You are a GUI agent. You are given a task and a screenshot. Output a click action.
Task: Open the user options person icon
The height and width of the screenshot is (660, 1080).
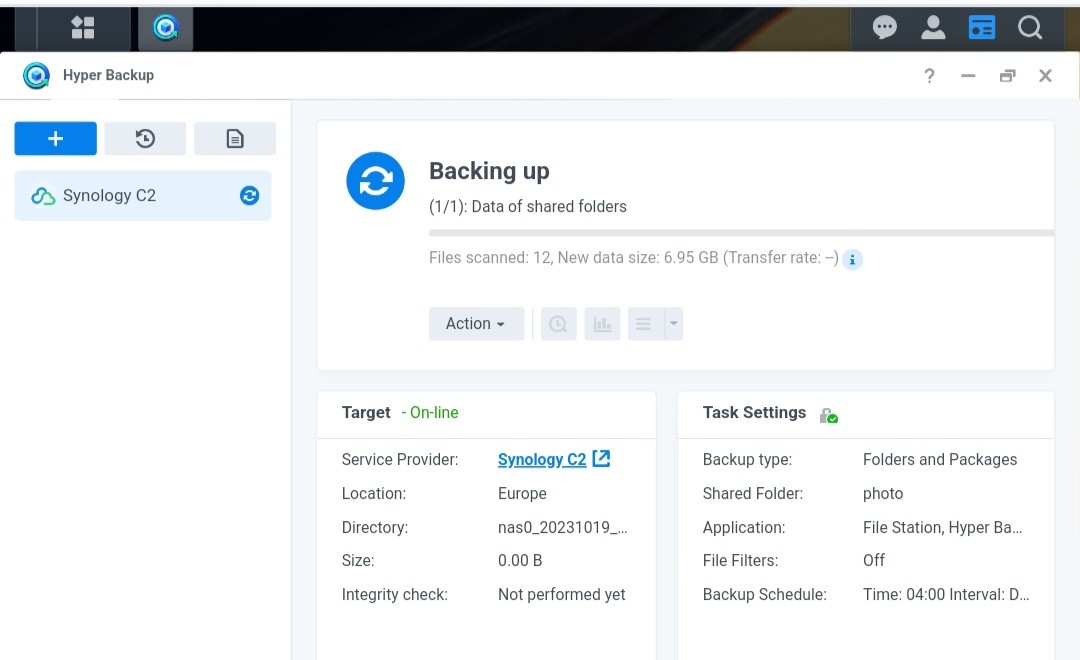point(933,28)
